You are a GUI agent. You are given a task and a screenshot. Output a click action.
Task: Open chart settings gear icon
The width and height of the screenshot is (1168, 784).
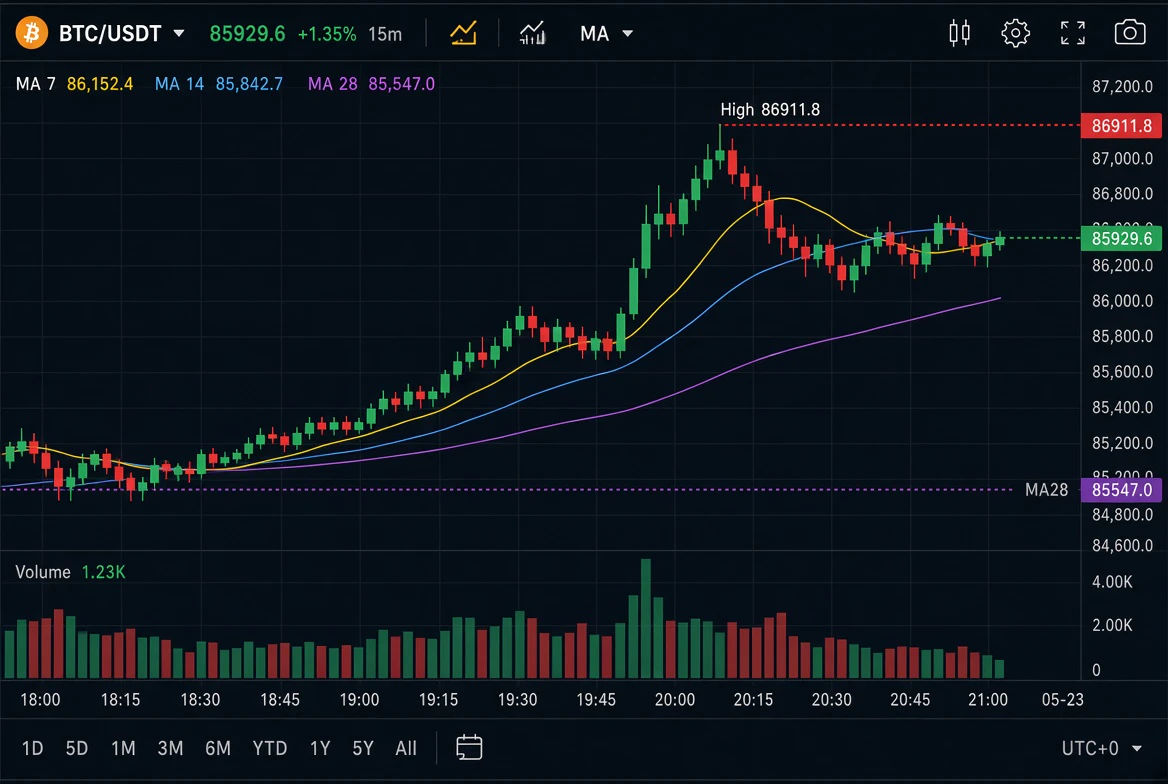(x=1015, y=34)
